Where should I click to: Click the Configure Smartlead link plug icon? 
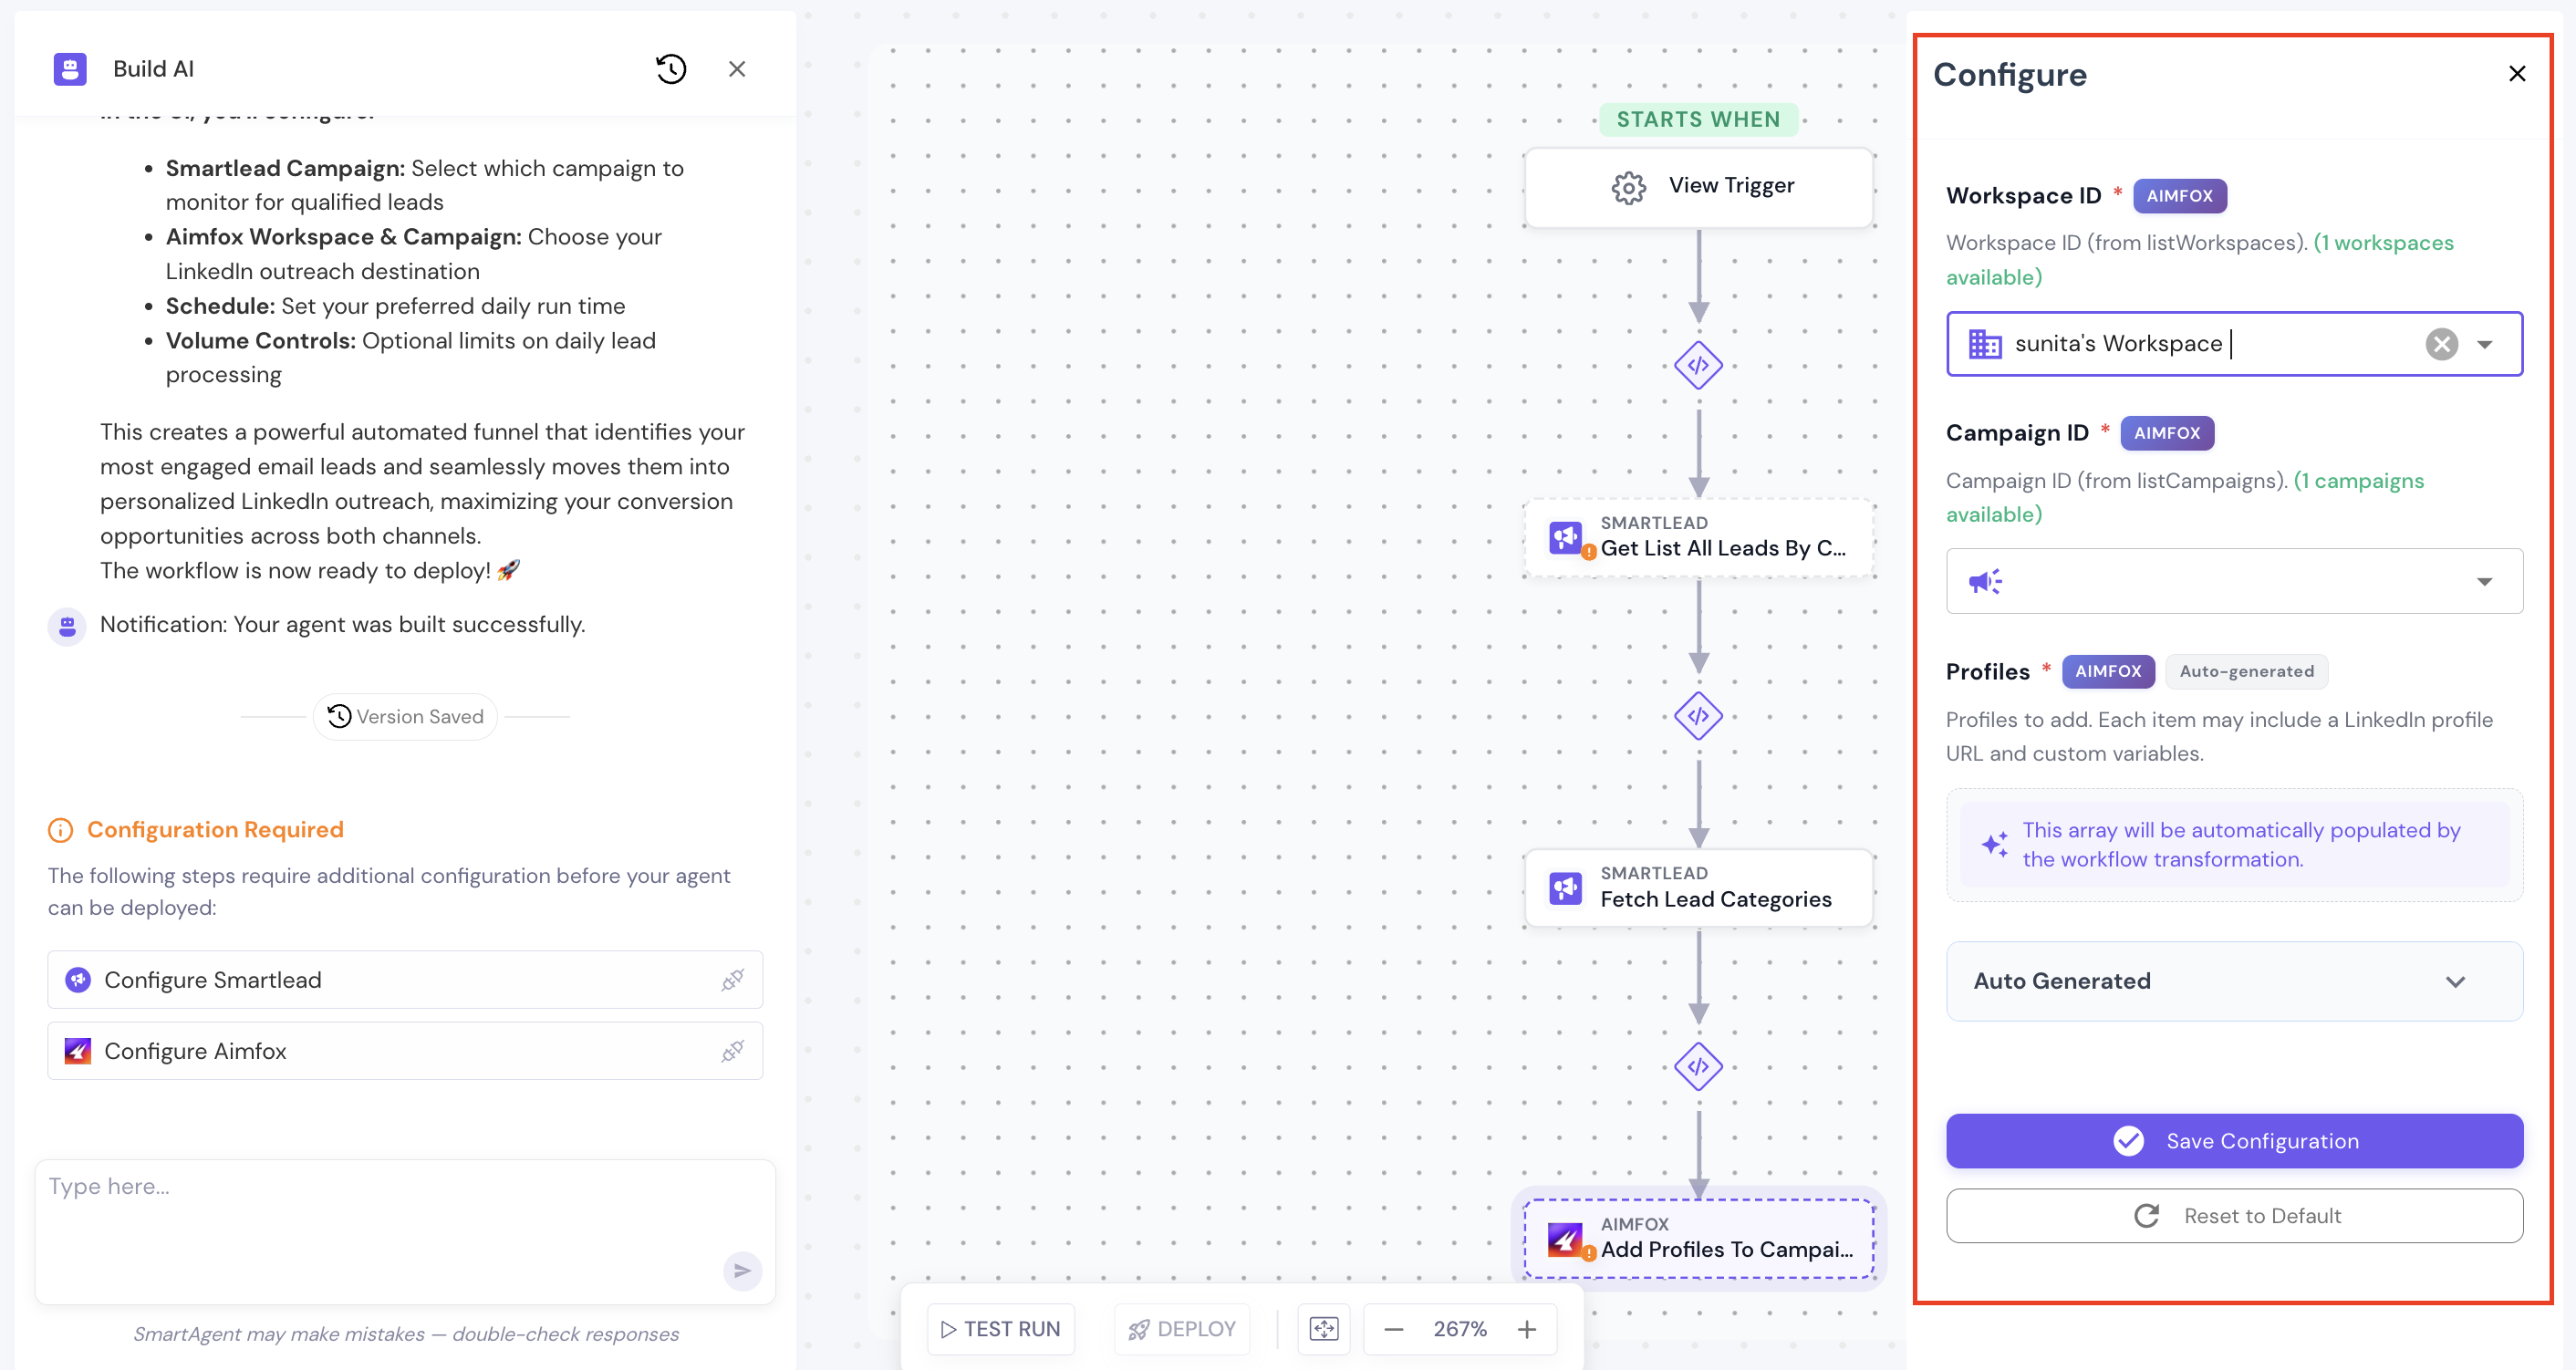(x=732, y=980)
